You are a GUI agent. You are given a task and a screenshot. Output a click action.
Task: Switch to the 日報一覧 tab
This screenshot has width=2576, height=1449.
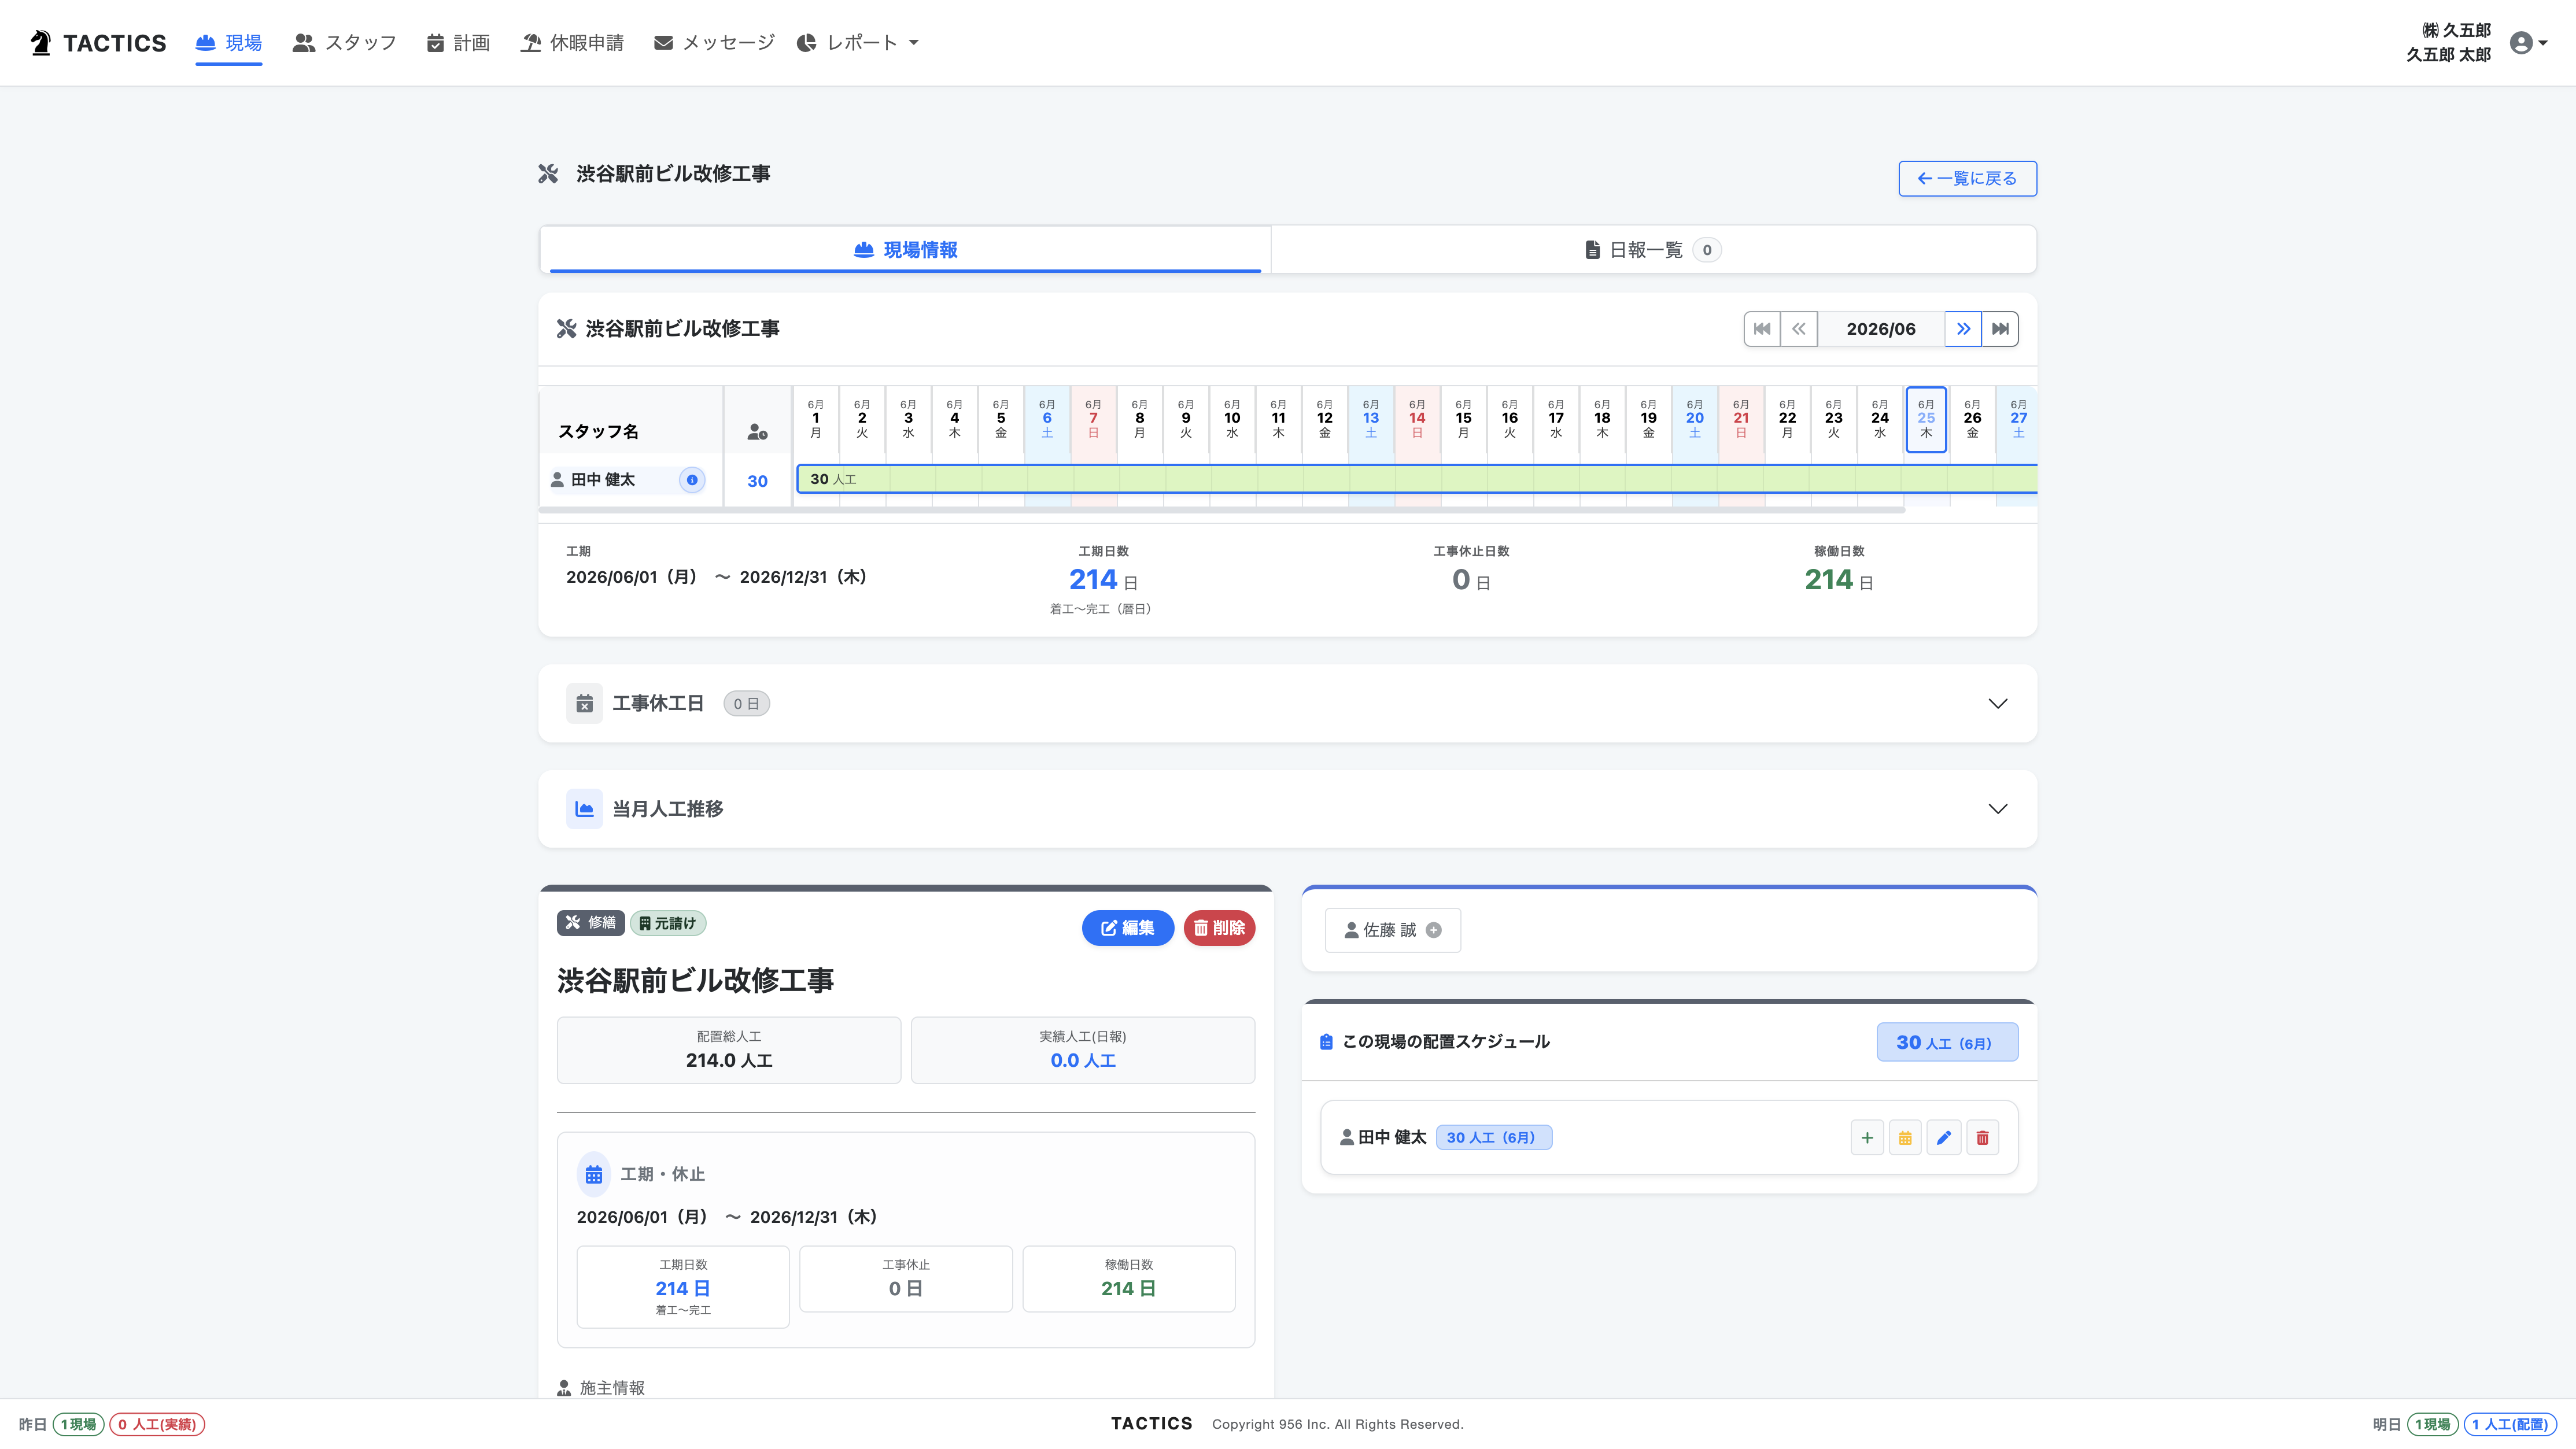coord(1653,250)
